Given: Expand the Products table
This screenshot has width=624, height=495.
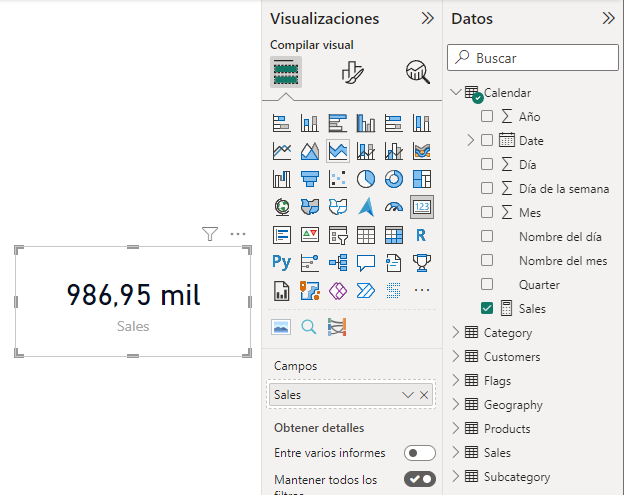Looking at the screenshot, I should click(457, 429).
